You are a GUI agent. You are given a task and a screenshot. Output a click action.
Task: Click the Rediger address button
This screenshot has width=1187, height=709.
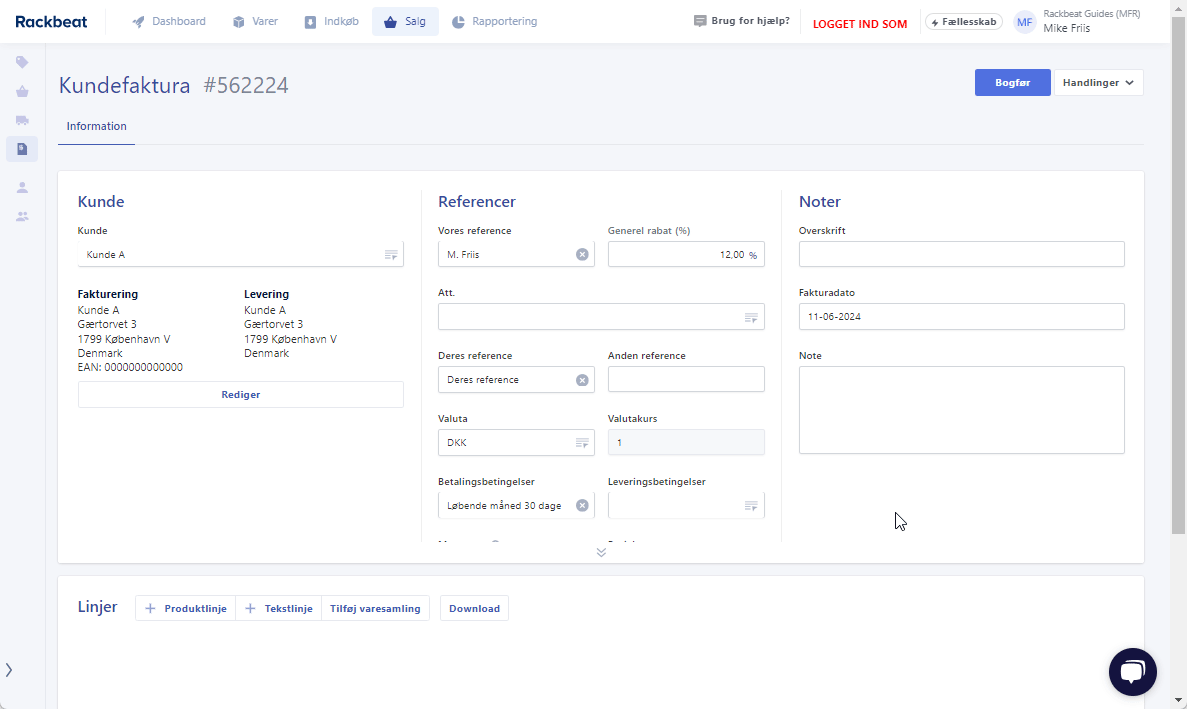click(x=240, y=395)
